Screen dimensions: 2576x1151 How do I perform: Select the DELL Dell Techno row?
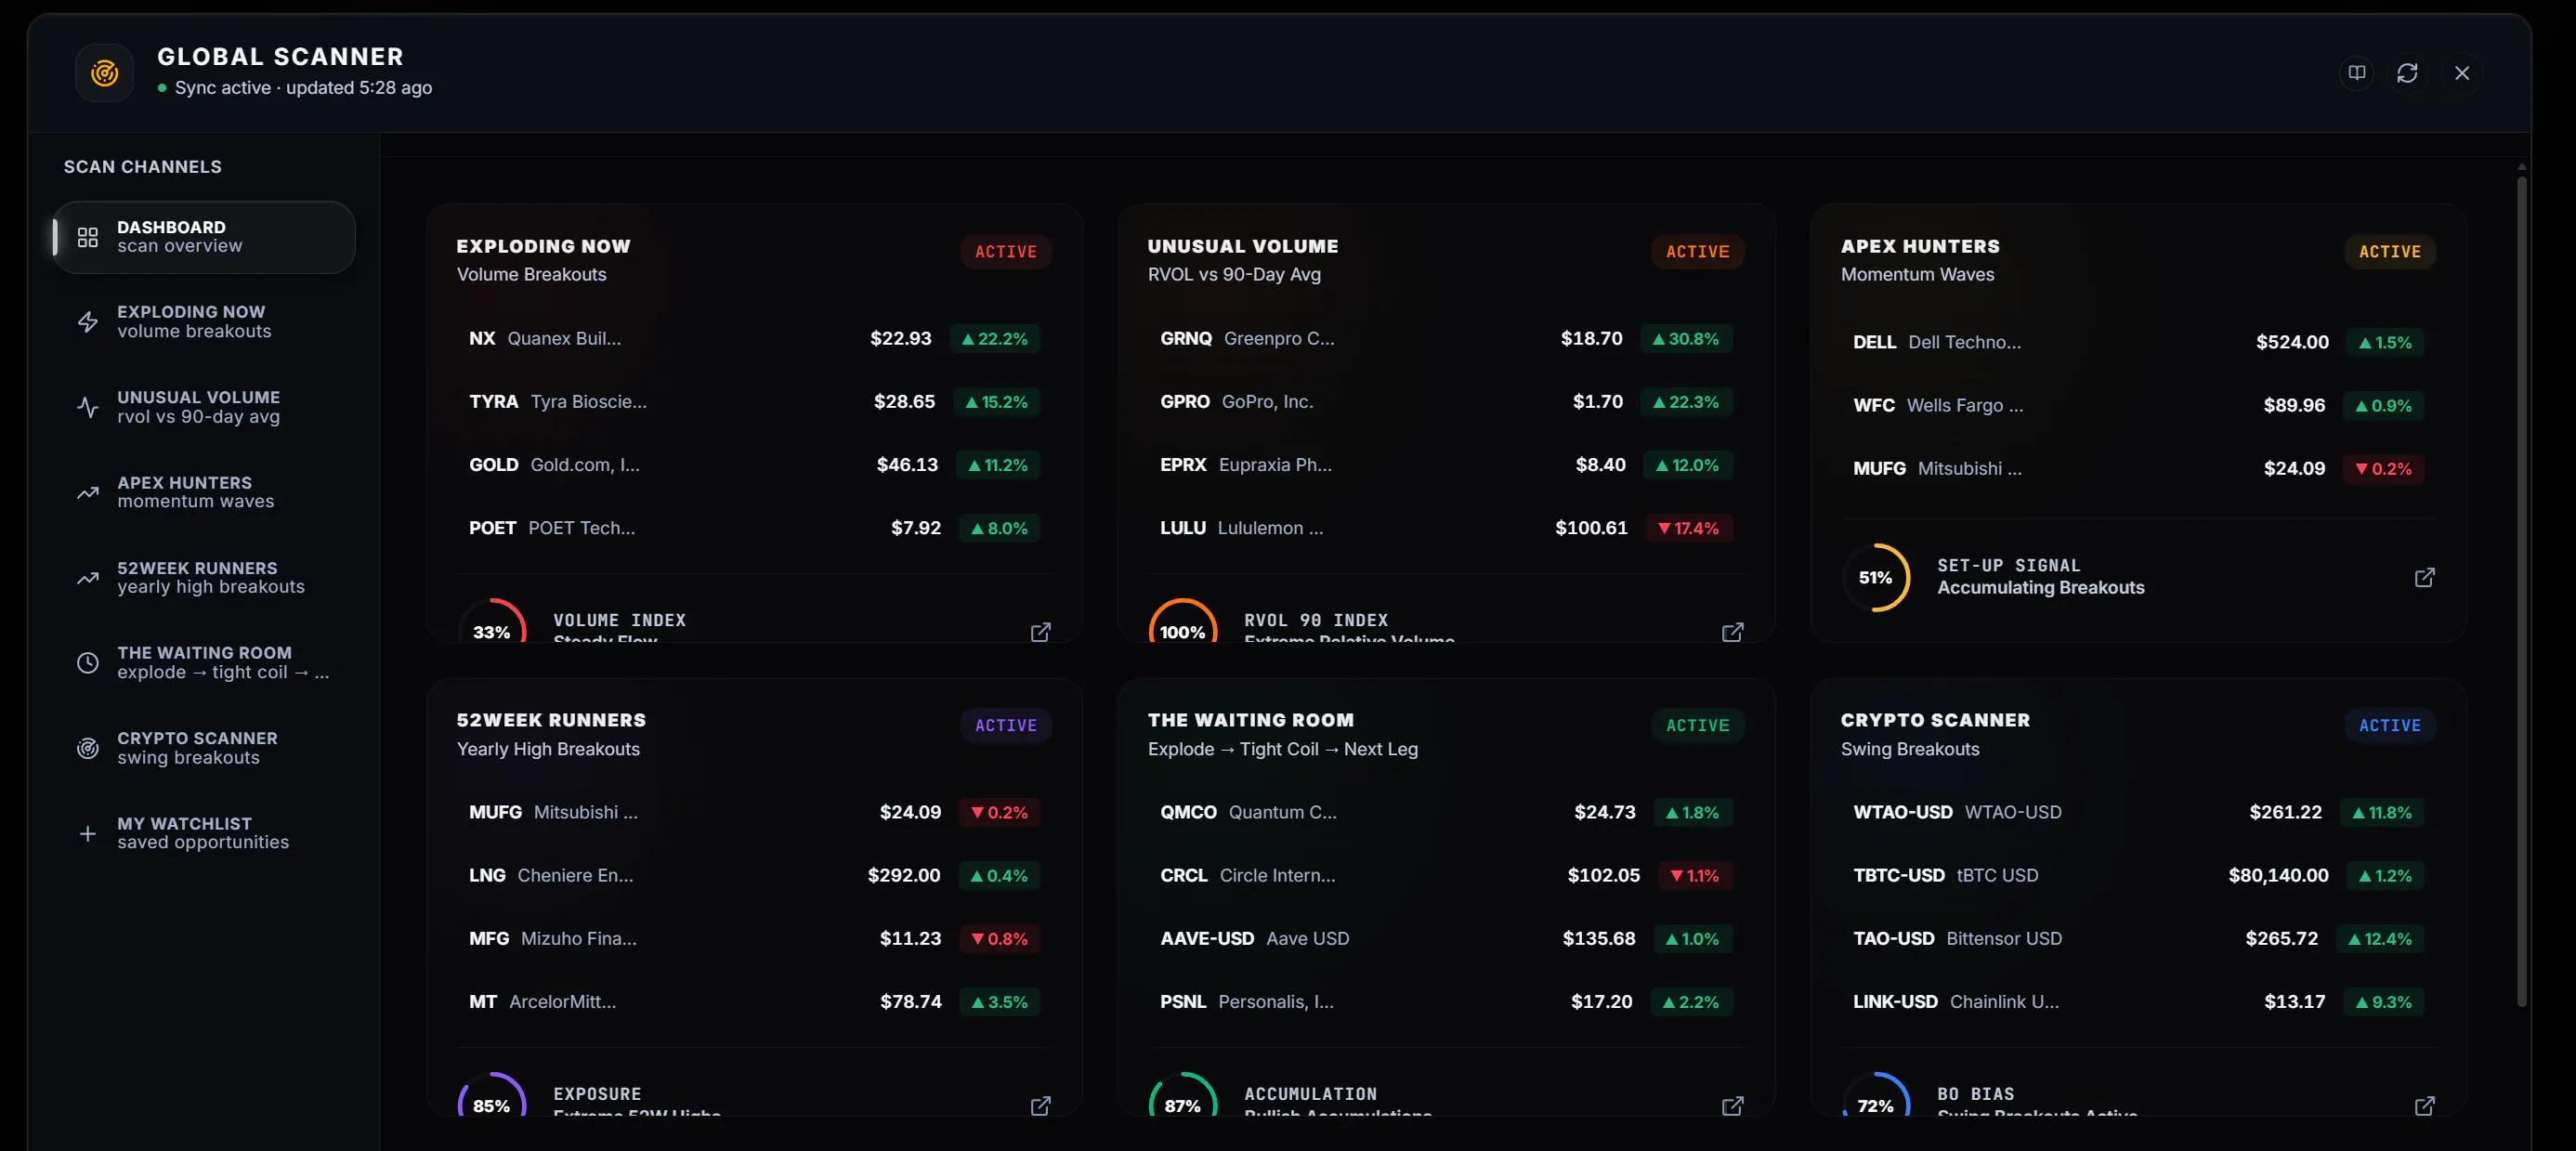point(2138,343)
